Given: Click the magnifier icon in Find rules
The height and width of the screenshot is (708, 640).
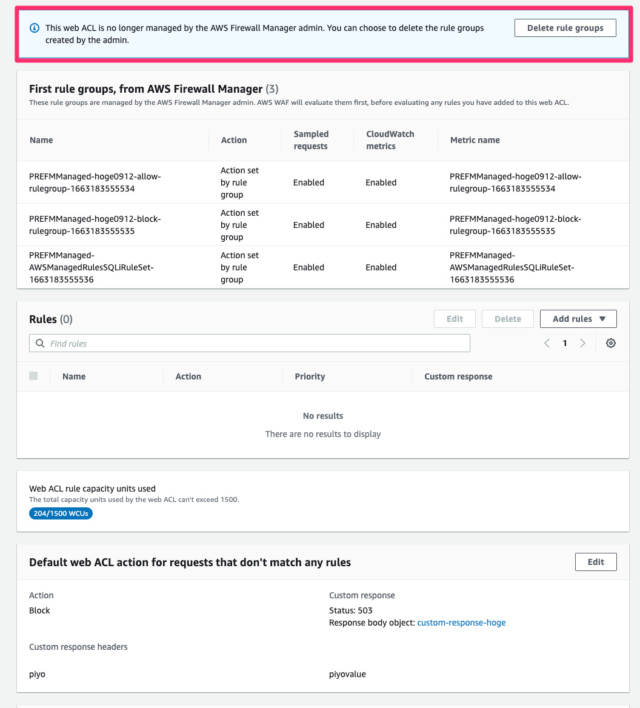Looking at the screenshot, I should click(40, 343).
